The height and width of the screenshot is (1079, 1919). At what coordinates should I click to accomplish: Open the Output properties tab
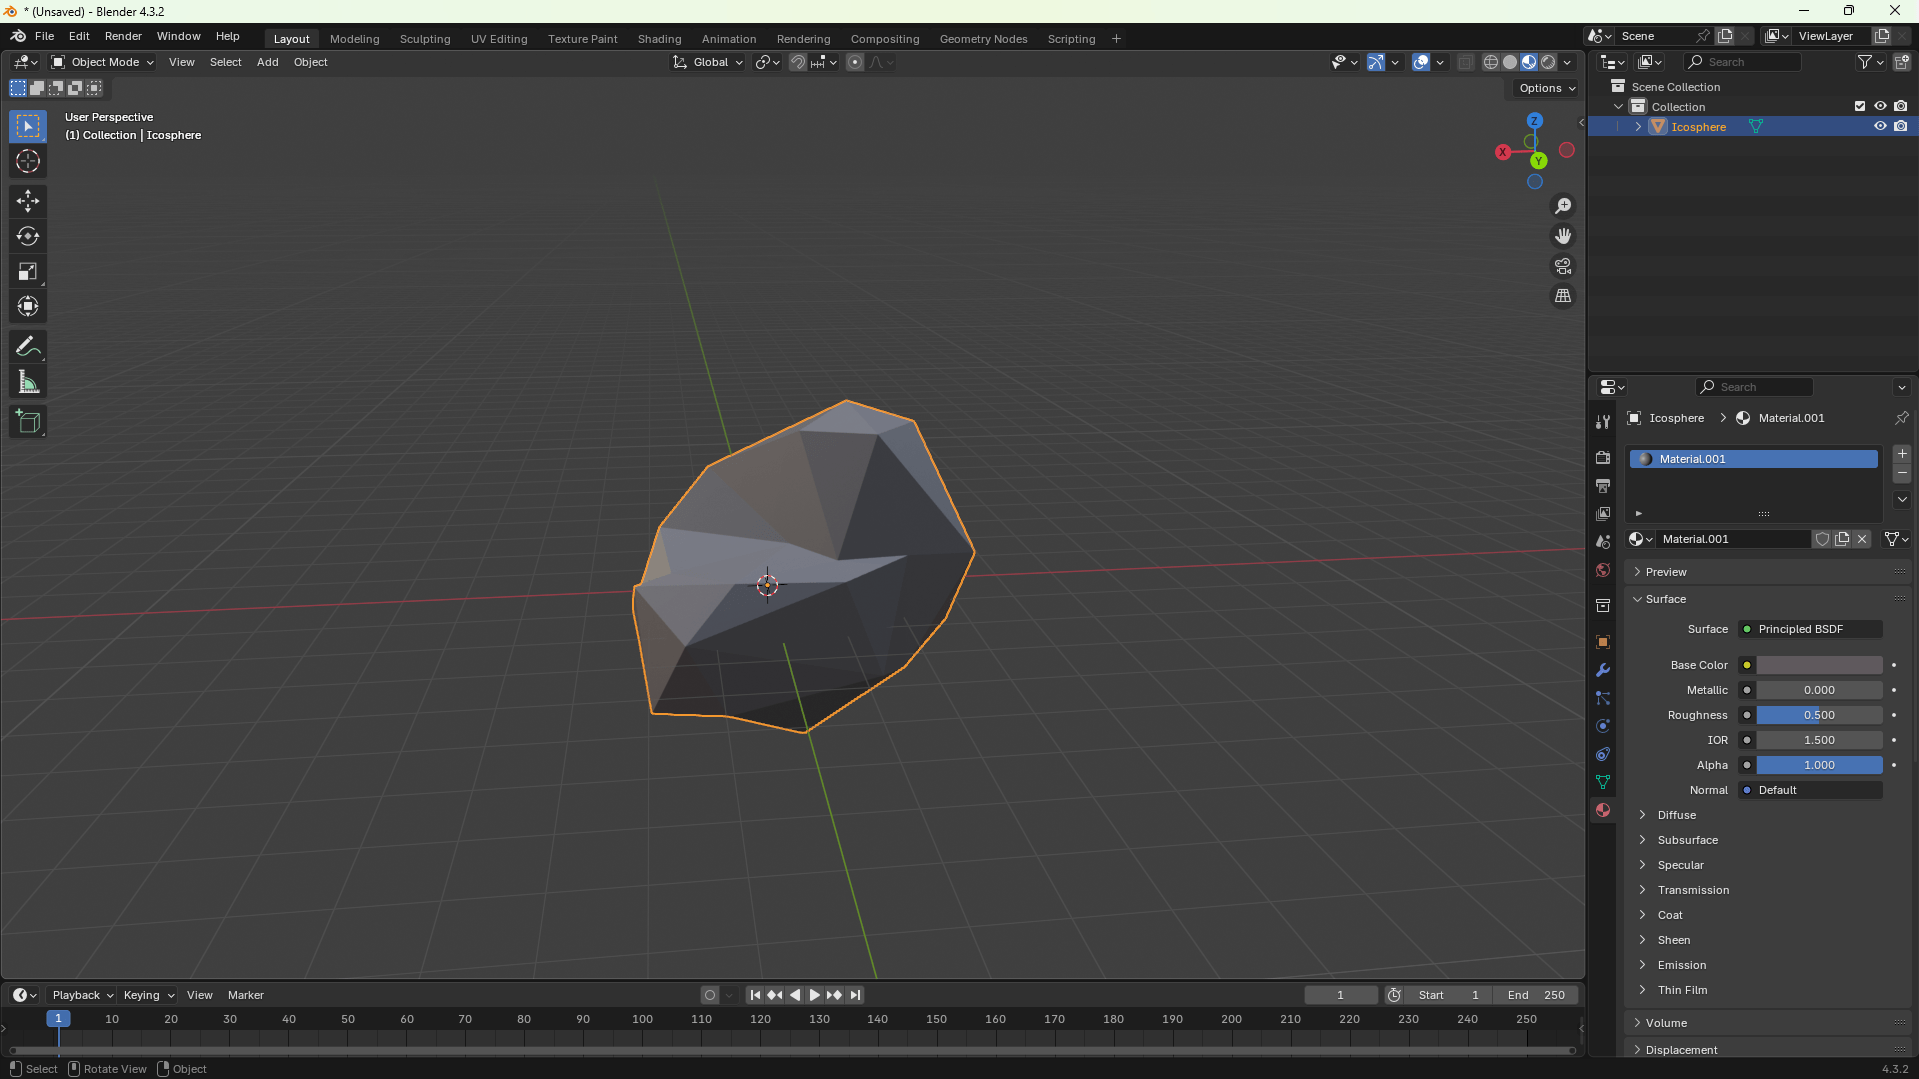pos(1603,486)
